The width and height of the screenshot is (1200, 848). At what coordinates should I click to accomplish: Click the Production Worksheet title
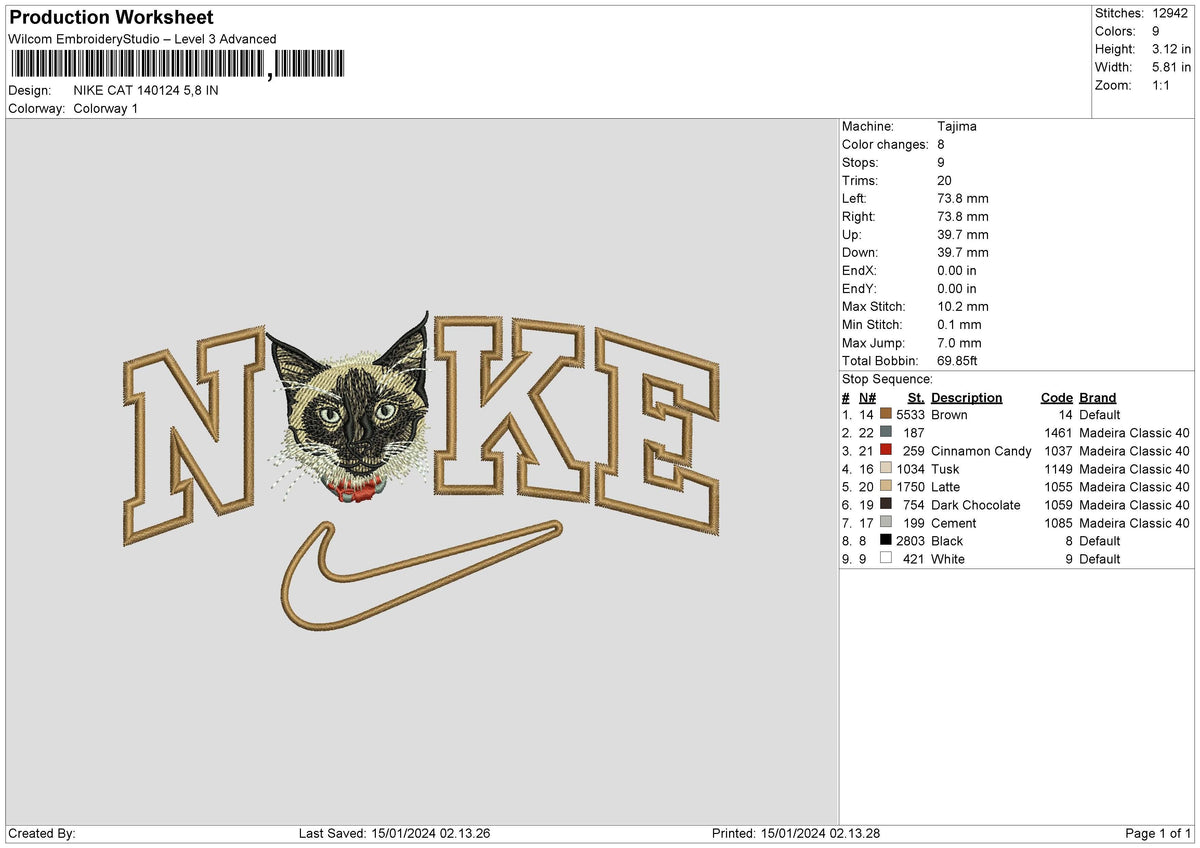coord(111,18)
